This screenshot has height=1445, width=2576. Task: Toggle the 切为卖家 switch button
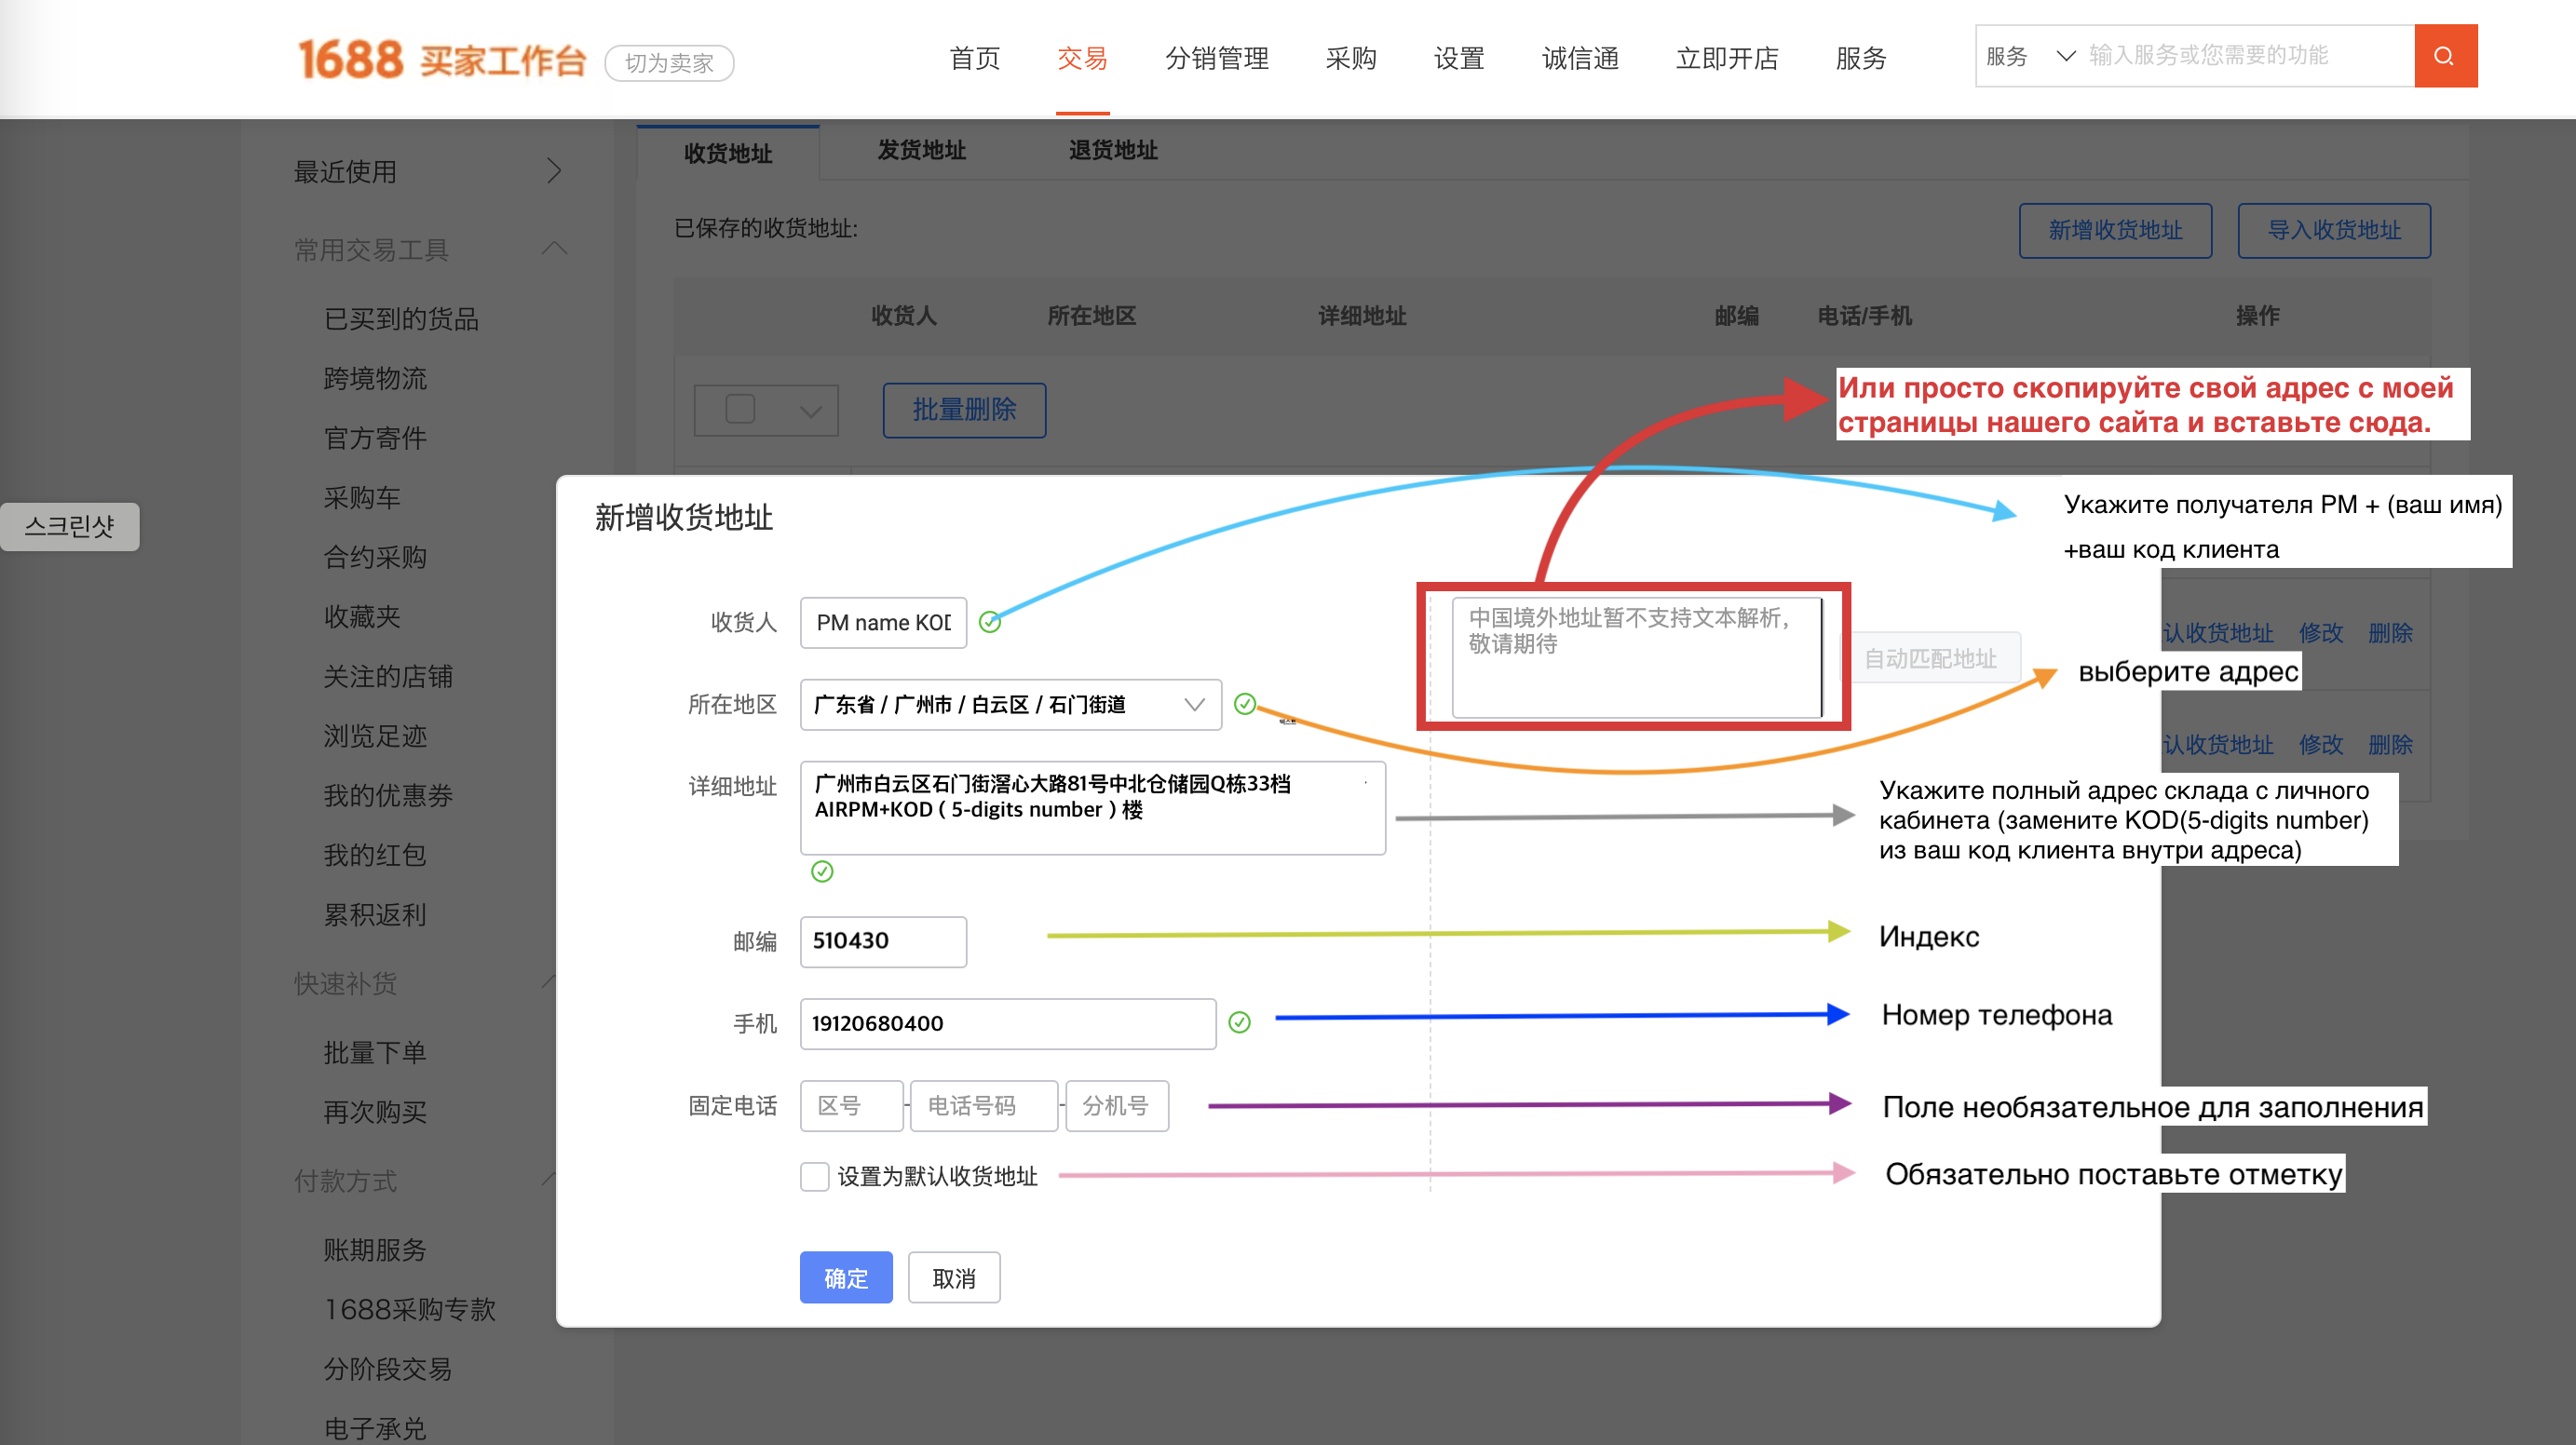point(669,63)
